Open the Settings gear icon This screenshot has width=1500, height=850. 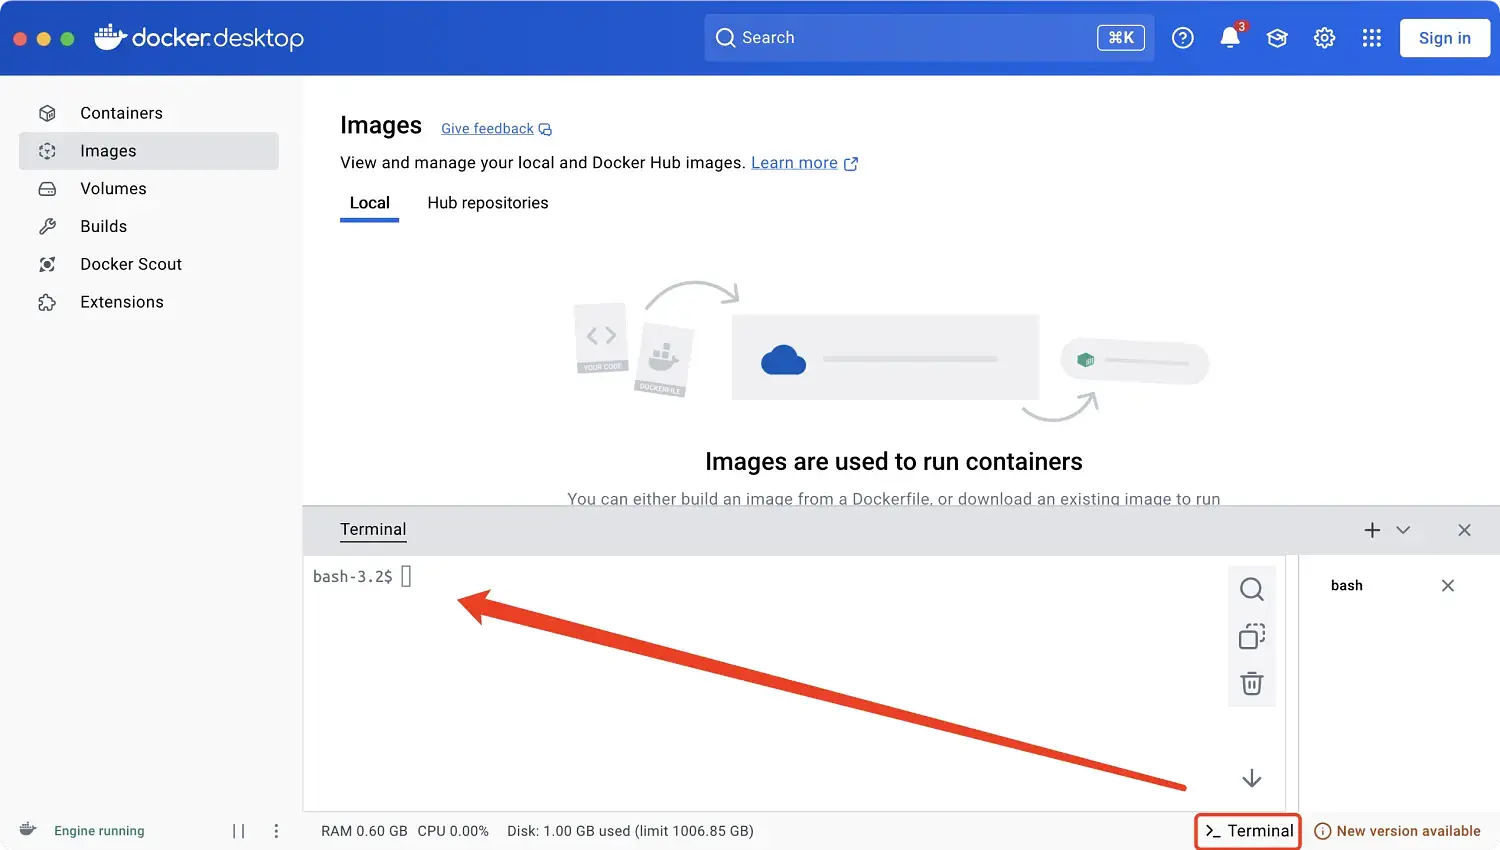coord(1324,38)
